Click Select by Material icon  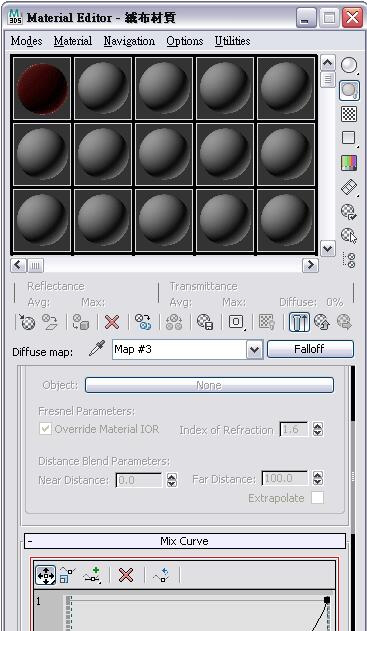tap(349, 236)
